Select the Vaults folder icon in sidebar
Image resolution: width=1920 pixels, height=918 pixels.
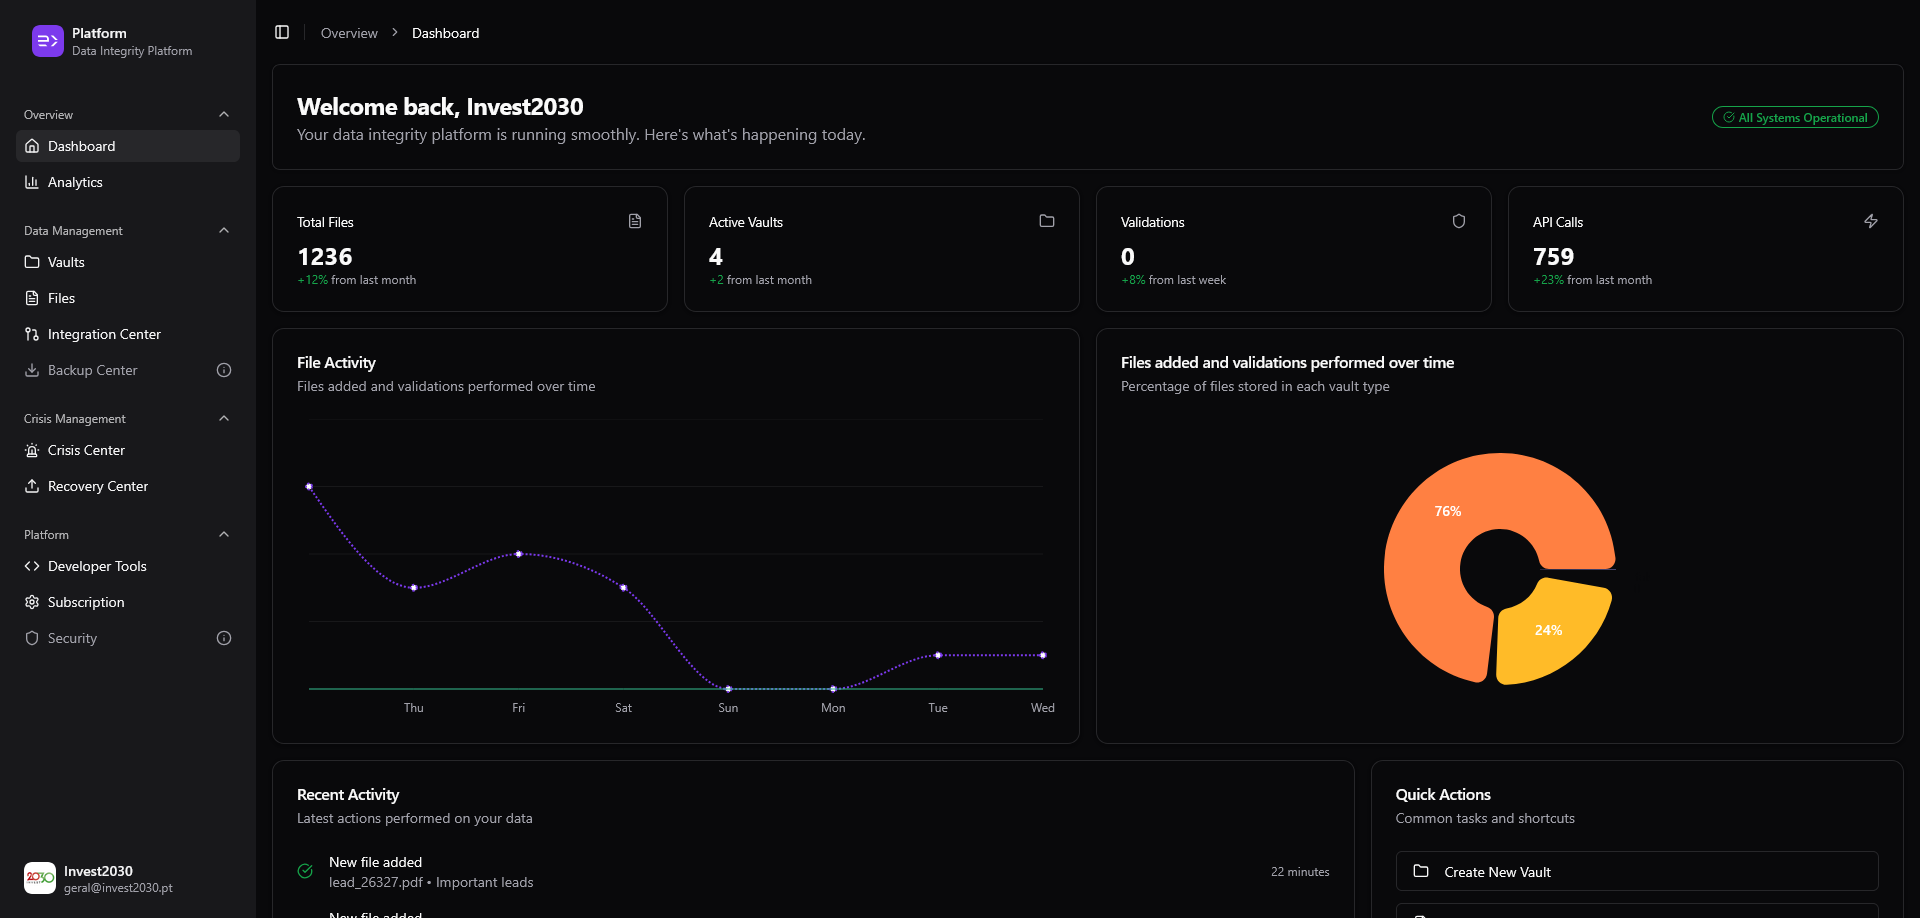pos(32,262)
